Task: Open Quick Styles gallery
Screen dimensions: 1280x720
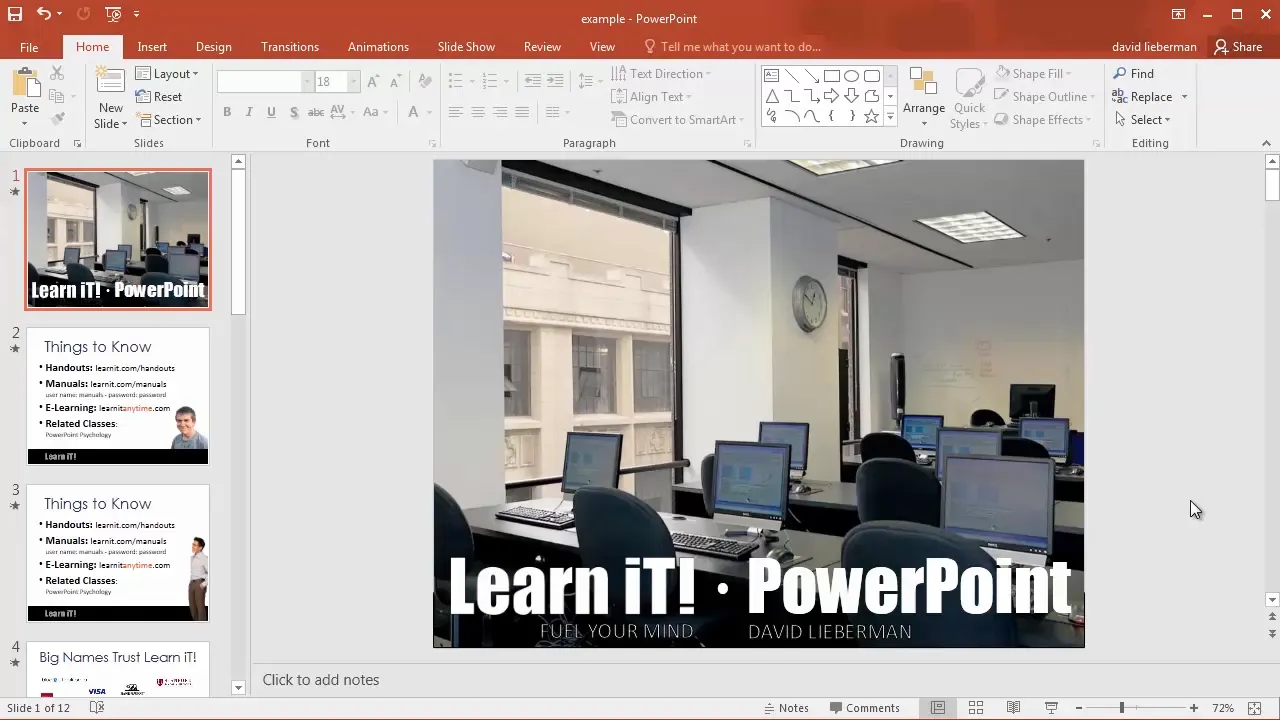Action: coord(968,98)
